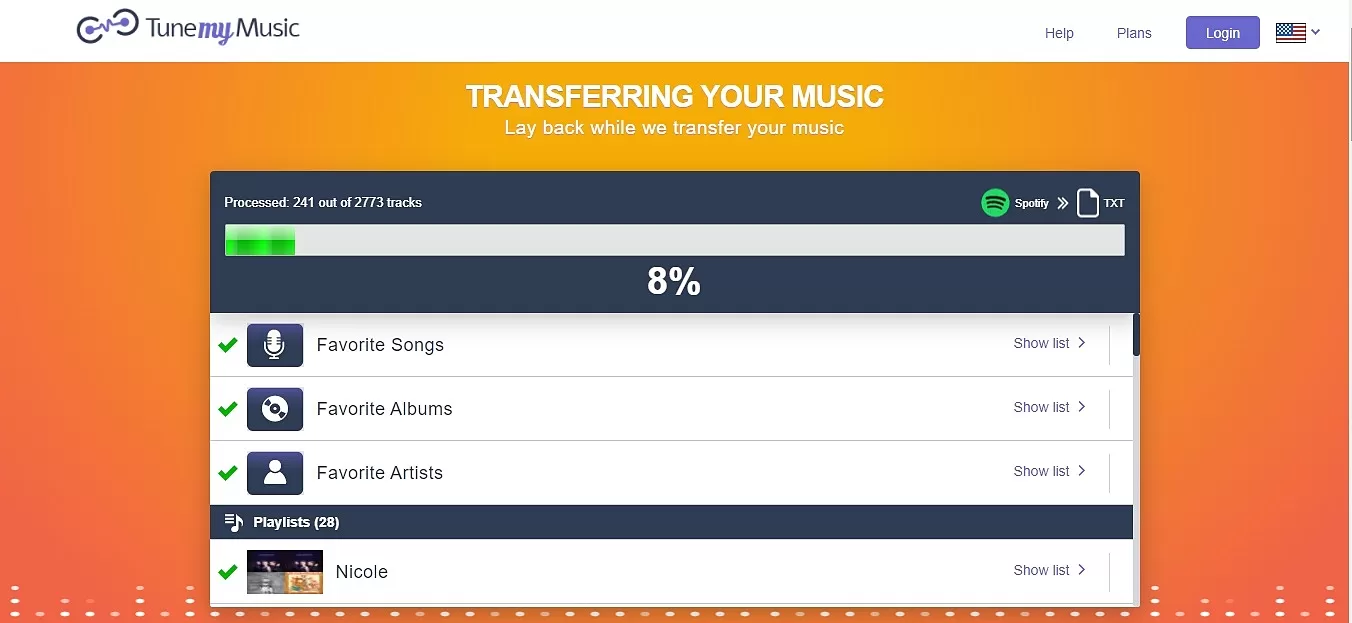Click the Favorite Artists person icon
The width and height of the screenshot is (1352, 623).
[275, 473]
